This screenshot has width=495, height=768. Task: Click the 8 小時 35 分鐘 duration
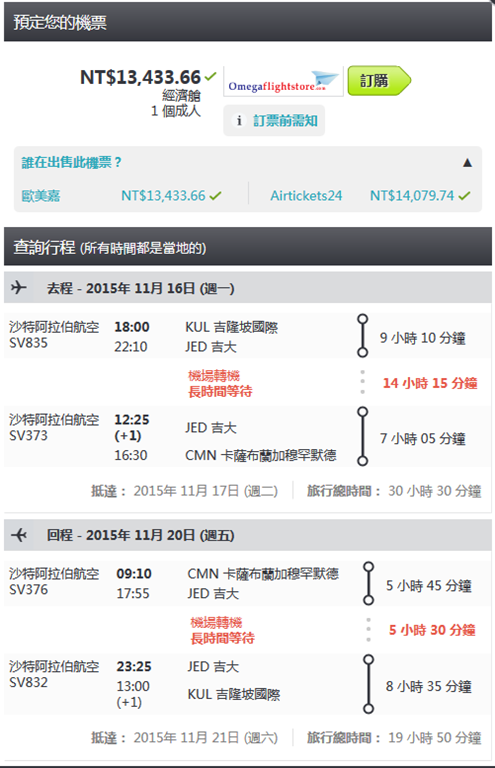pyautogui.click(x=428, y=687)
